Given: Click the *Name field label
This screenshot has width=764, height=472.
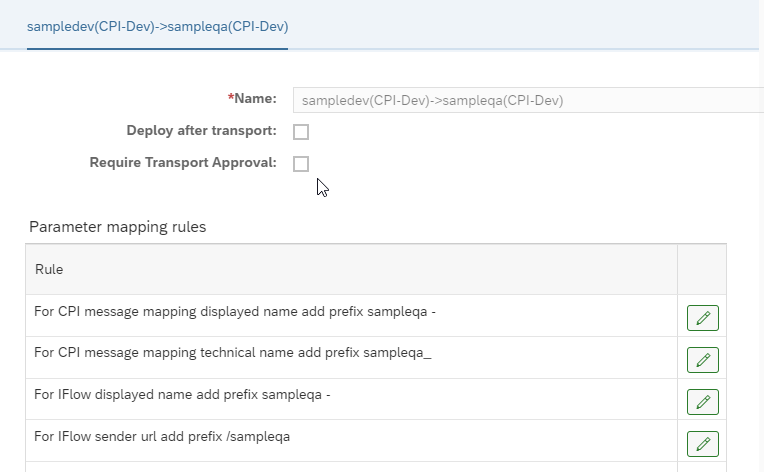Looking at the screenshot, I should pos(252,98).
